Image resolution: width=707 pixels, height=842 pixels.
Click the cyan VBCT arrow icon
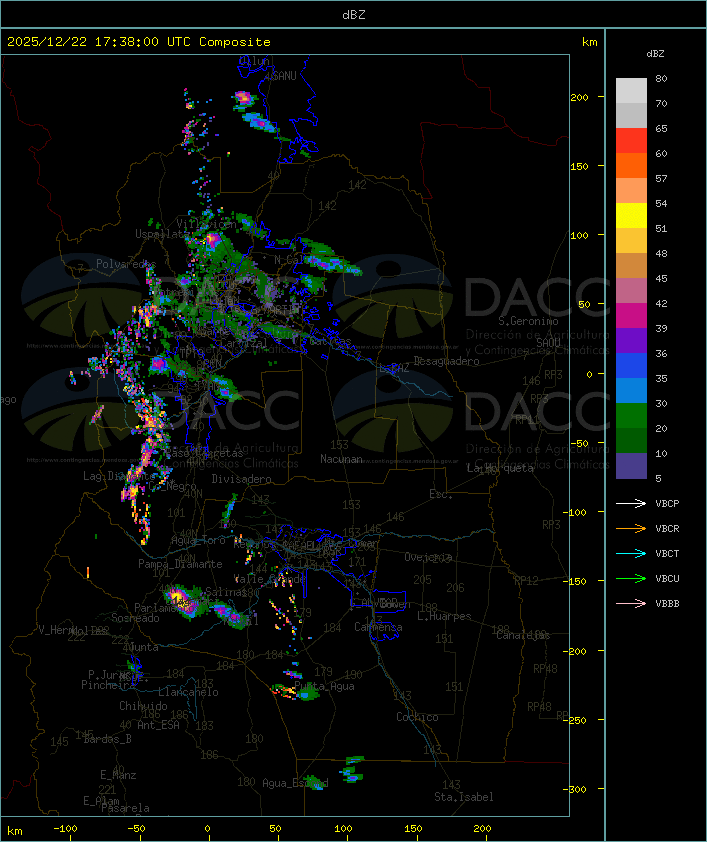pyautogui.click(x=631, y=553)
